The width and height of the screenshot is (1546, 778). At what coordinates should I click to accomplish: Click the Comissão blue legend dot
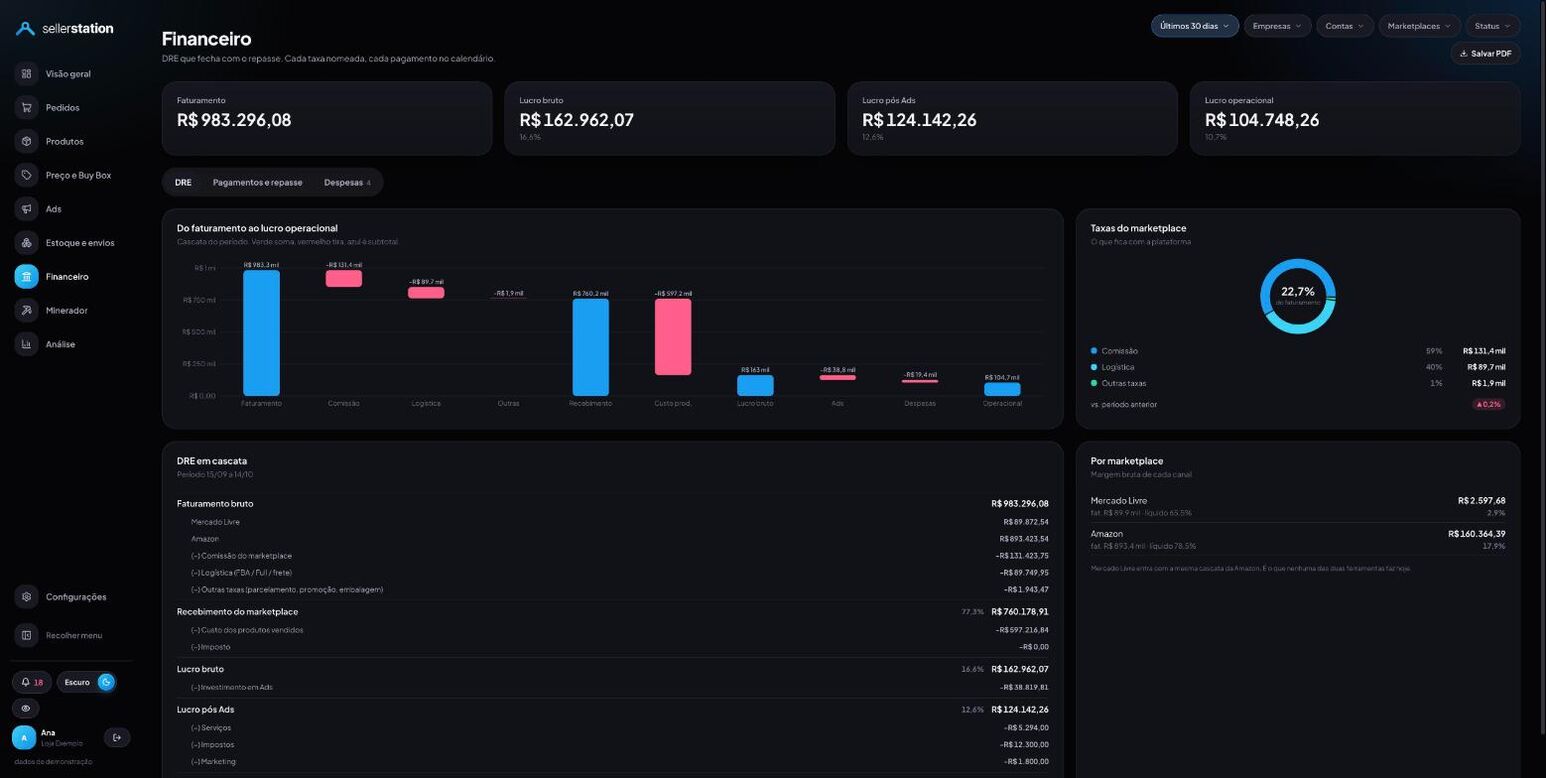click(x=1094, y=351)
